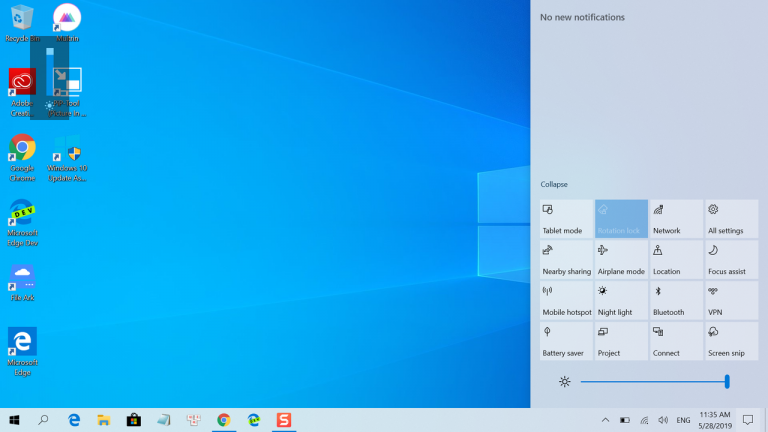Toggle the Bluetooth quick action
This screenshot has width=768, height=432.
[676, 300]
